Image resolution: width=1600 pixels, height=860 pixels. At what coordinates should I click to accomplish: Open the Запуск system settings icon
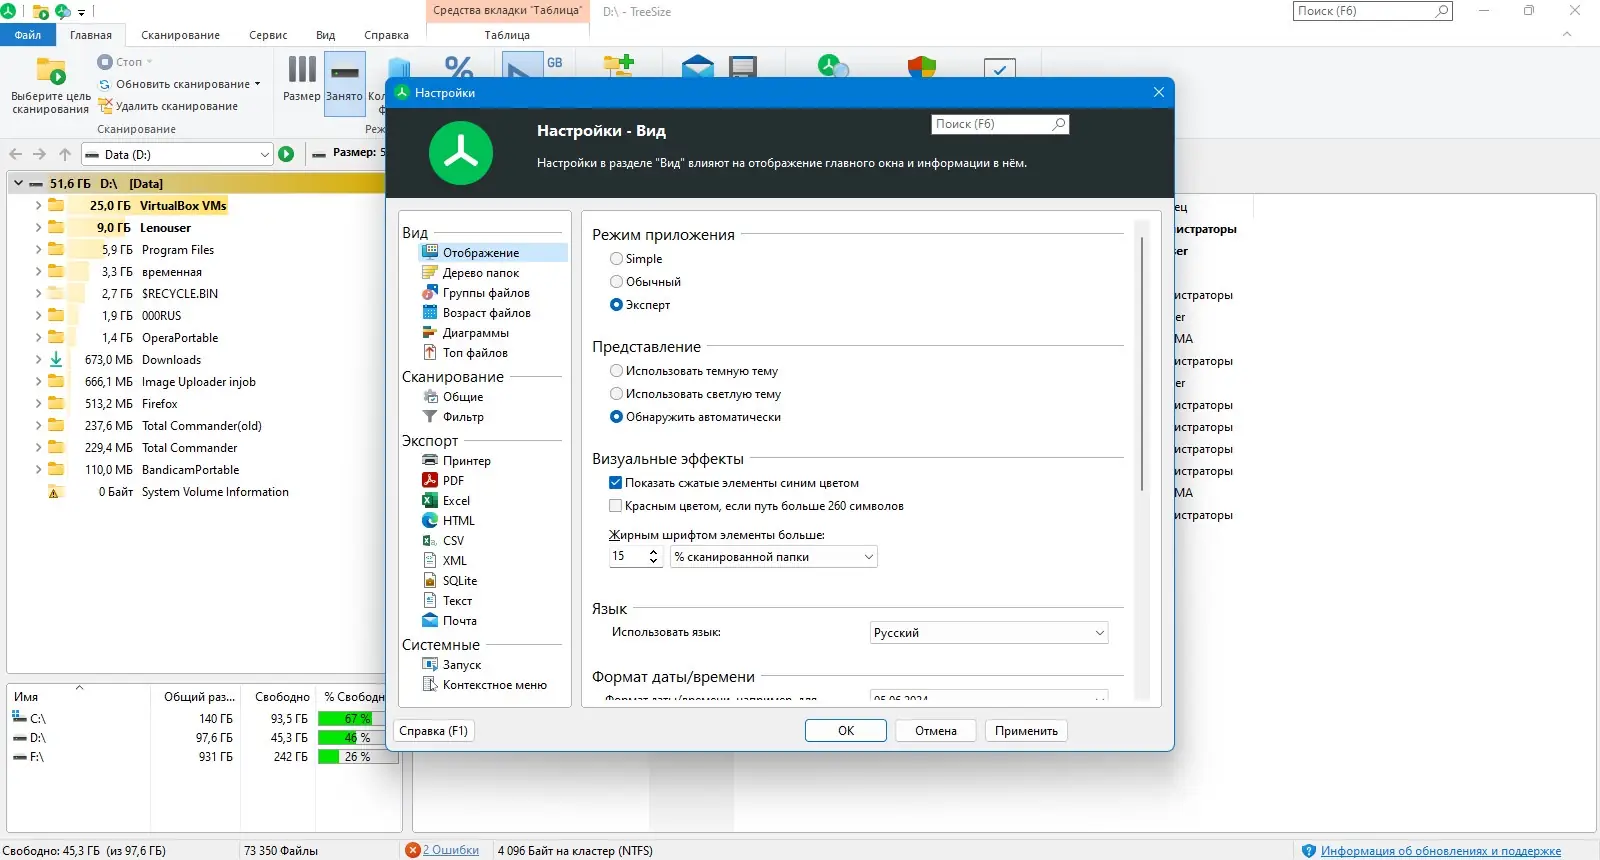(430, 664)
